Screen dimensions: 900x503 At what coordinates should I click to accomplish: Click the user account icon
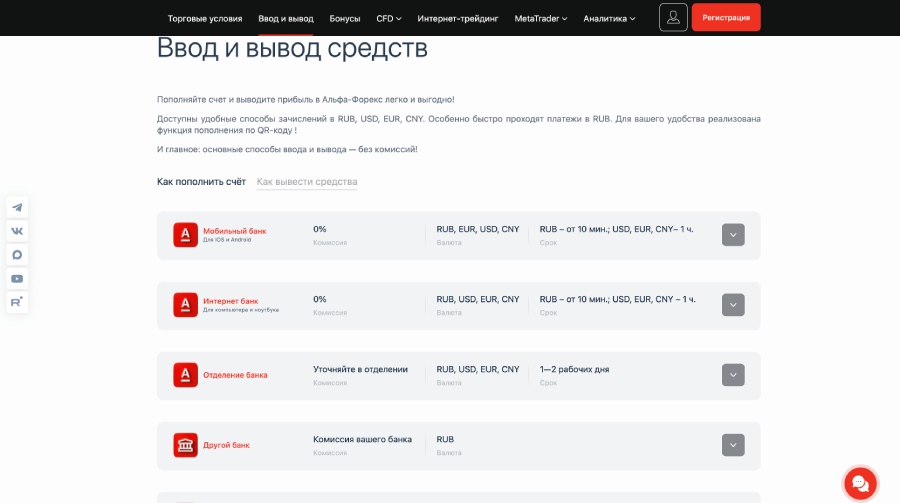tap(673, 17)
